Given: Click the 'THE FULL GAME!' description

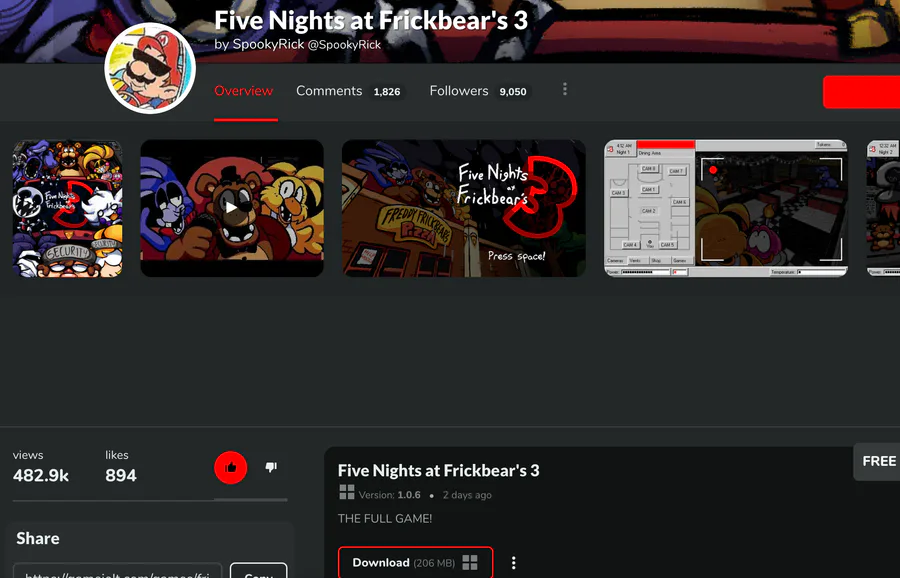Looking at the screenshot, I should click(x=385, y=518).
